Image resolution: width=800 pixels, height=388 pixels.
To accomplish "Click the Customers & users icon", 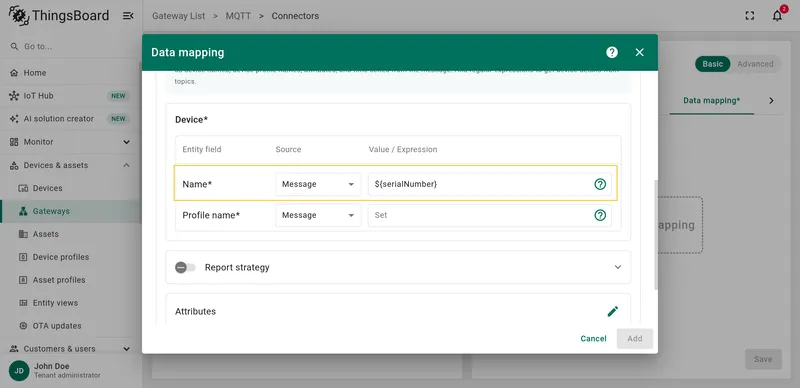I will coord(14,349).
